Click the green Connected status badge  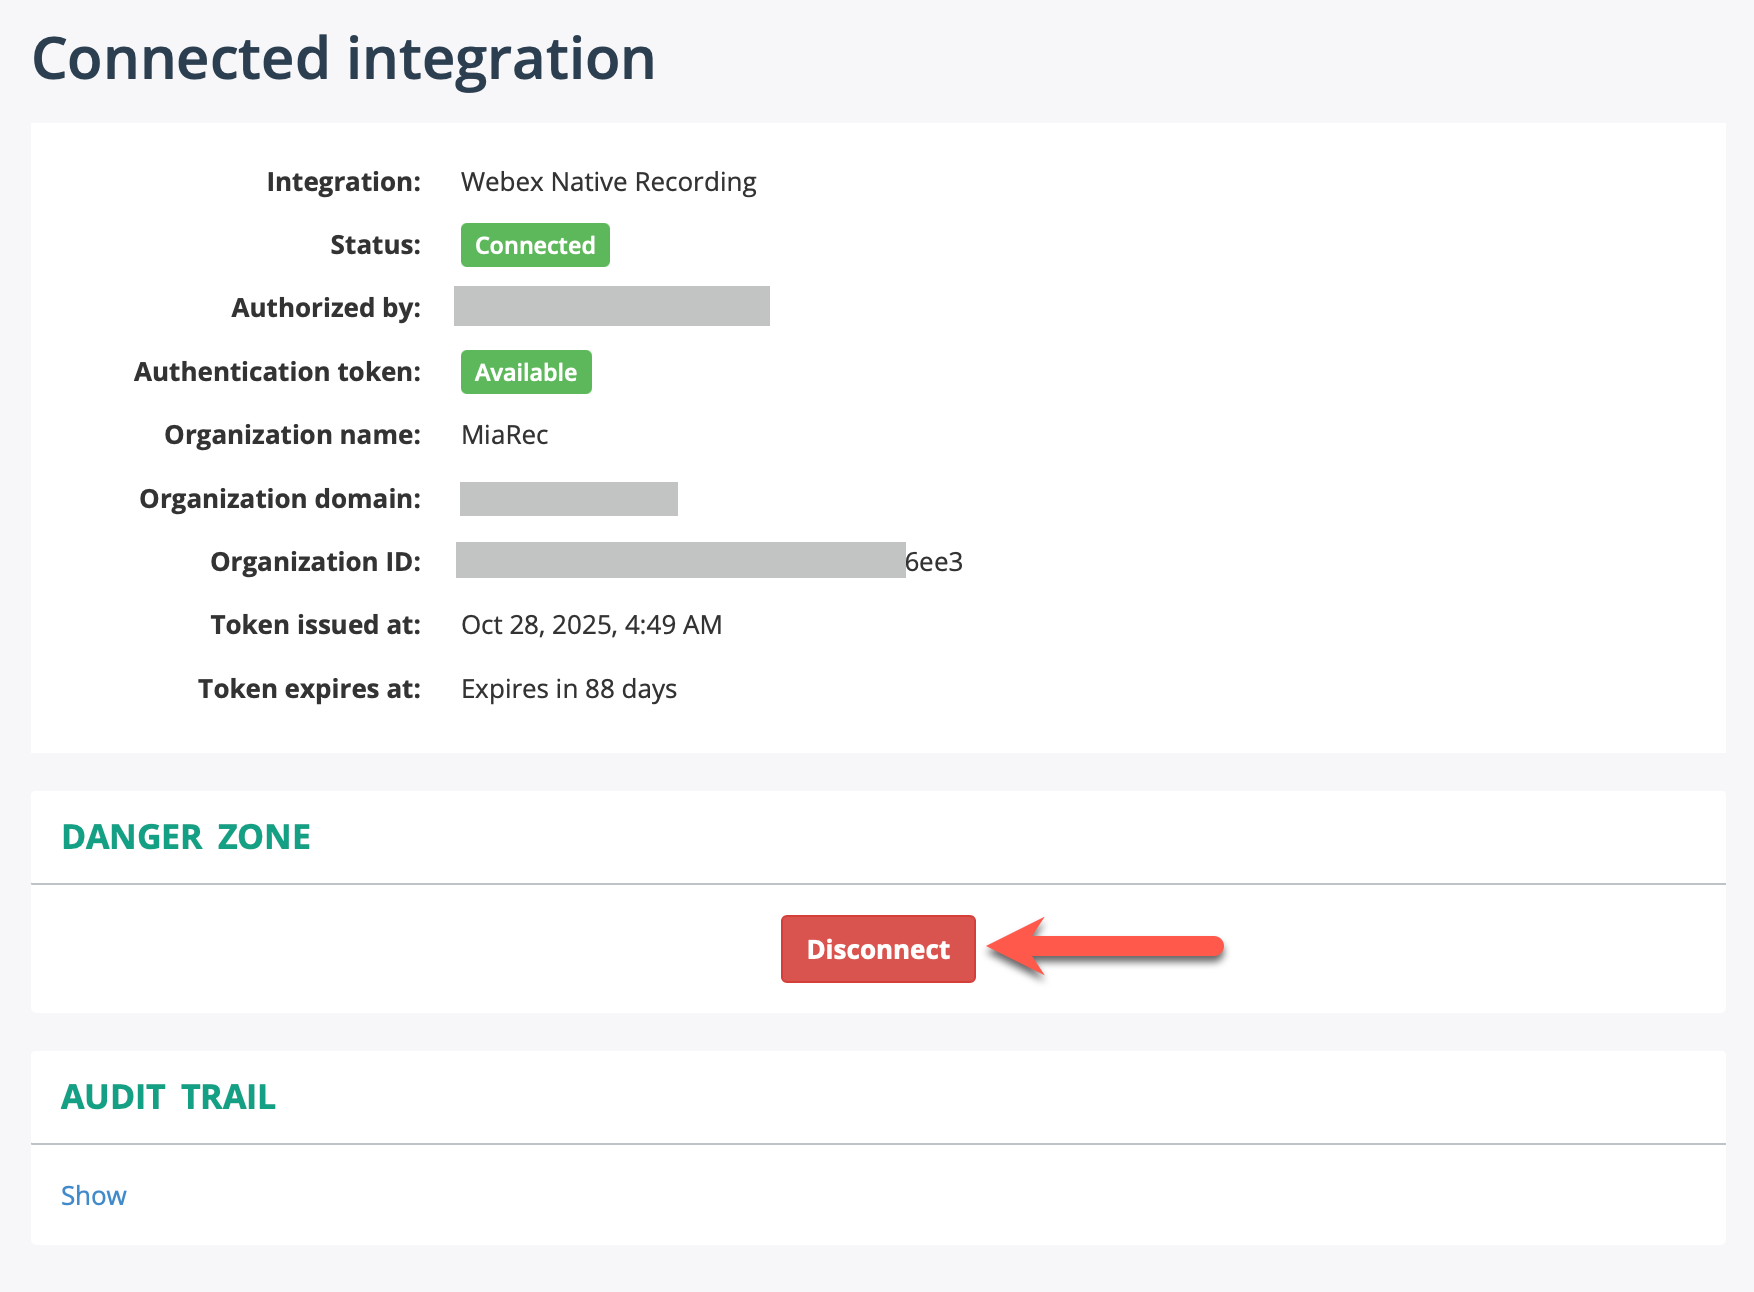[534, 244]
